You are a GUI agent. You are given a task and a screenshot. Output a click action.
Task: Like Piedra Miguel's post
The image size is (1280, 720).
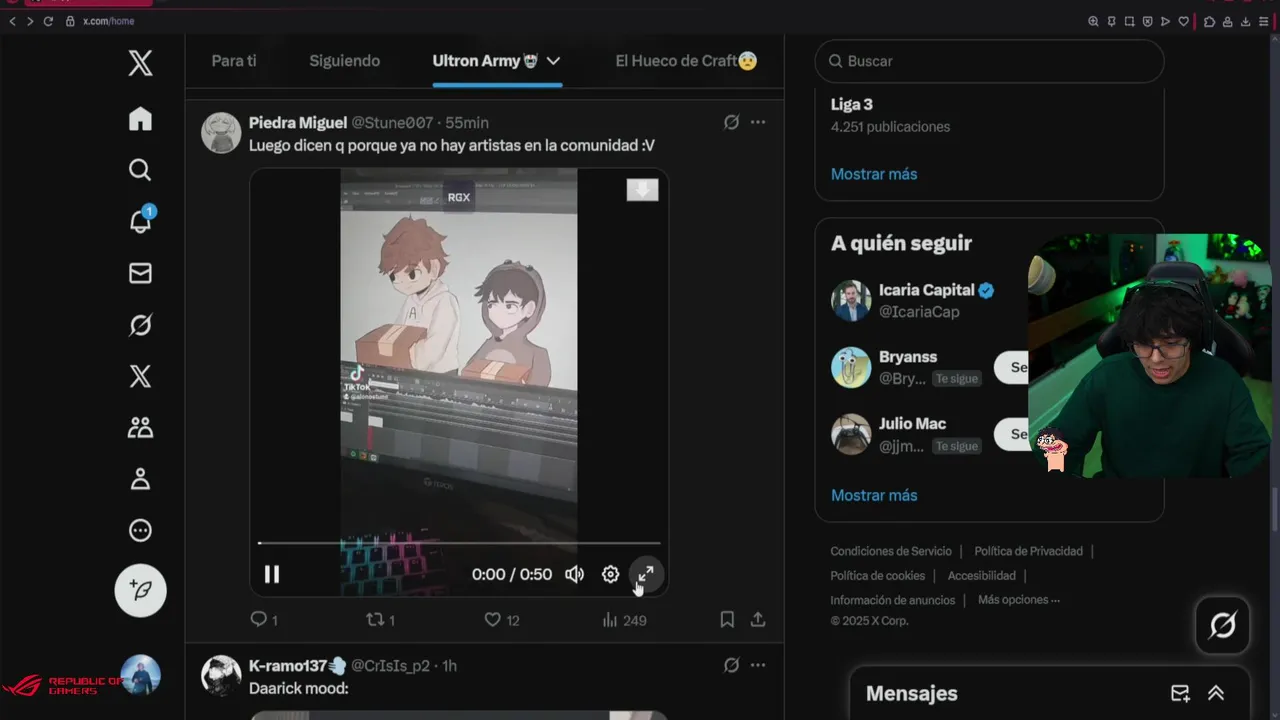501,620
